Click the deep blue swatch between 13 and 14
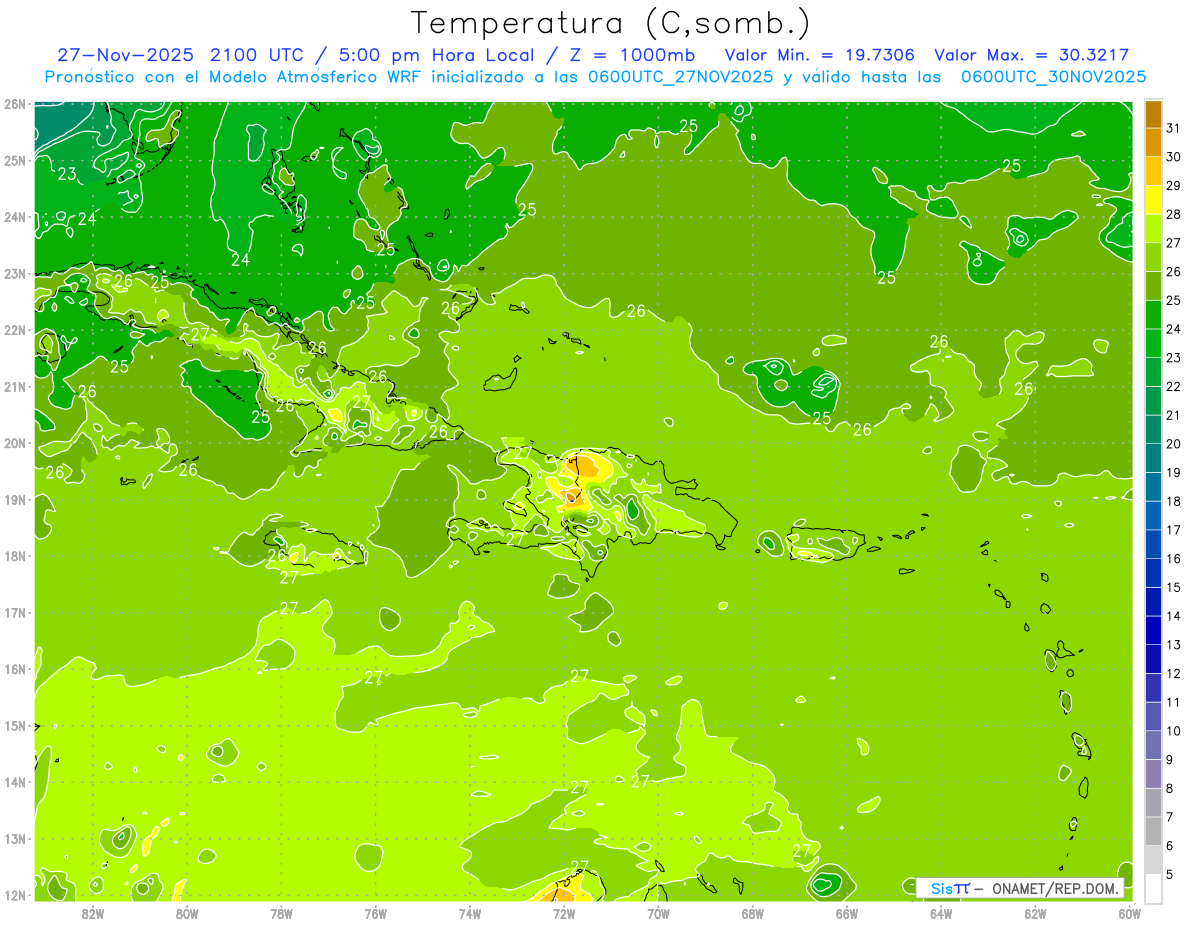Image resolution: width=1200 pixels, height=927 pixels. [x=1153, y=630]
